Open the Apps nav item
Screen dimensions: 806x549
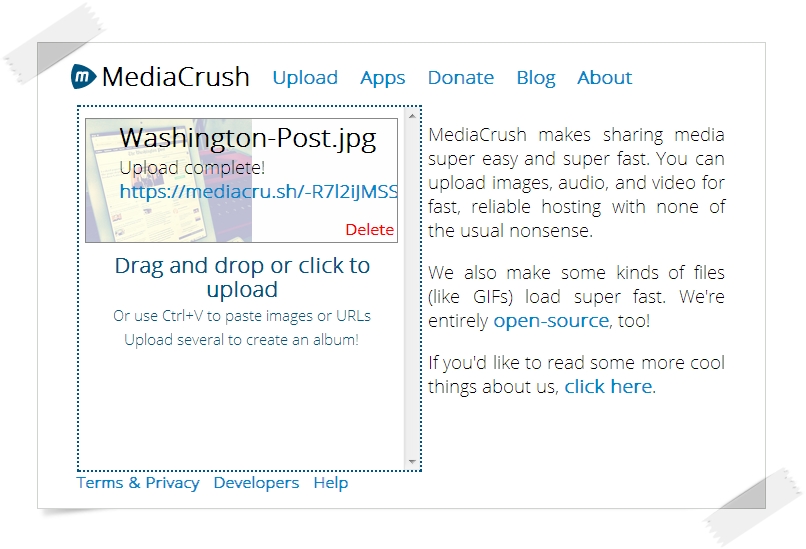(x=382, y=78)
